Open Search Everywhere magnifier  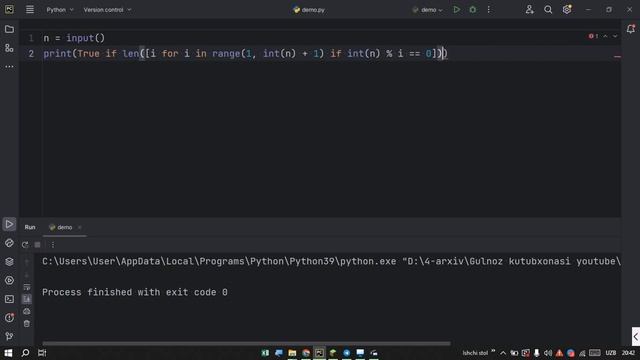[548, 9]
